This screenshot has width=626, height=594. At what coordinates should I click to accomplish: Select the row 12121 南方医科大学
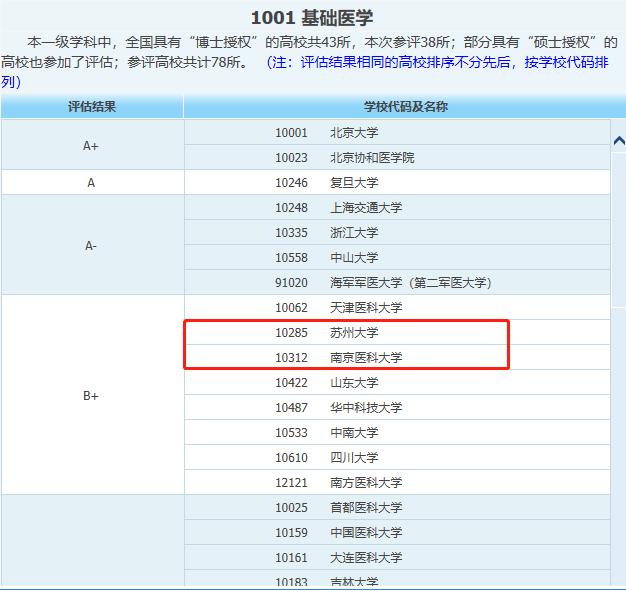pos(397,482)
